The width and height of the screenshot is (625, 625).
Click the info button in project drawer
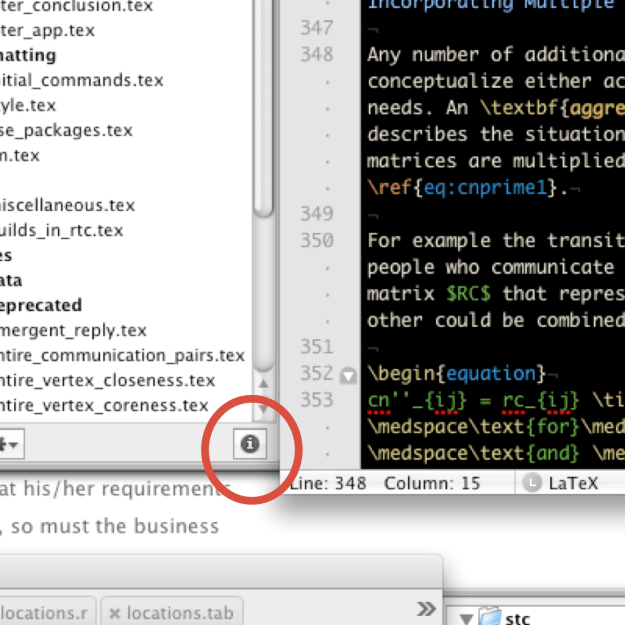point(250,444)
